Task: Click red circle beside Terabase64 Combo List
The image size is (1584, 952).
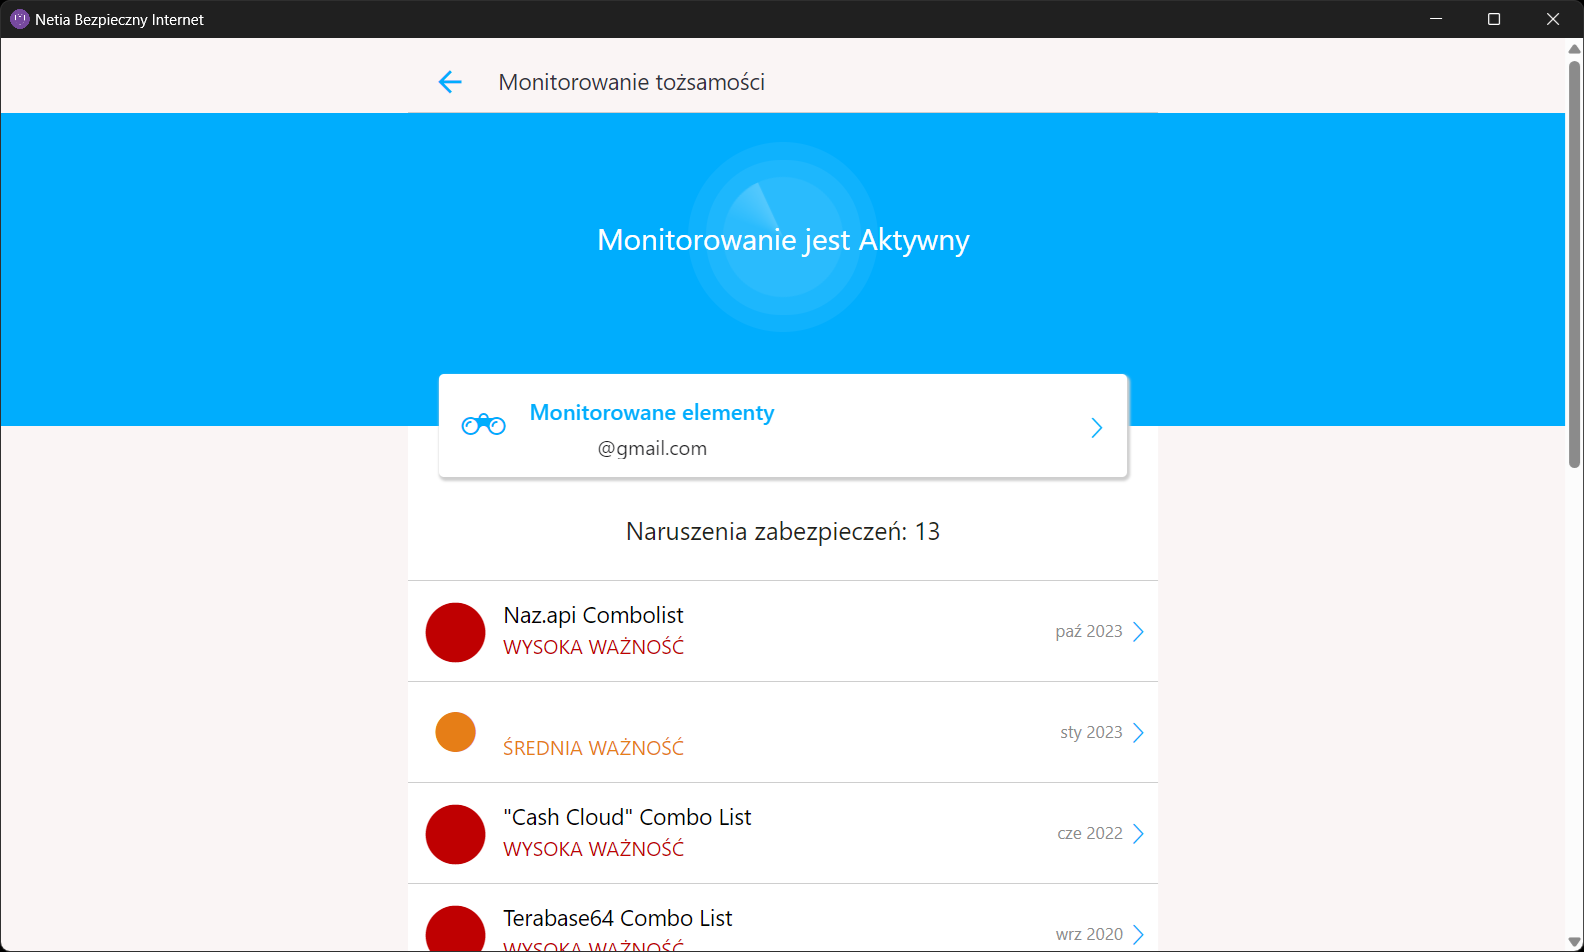Action: click(455, 930)
